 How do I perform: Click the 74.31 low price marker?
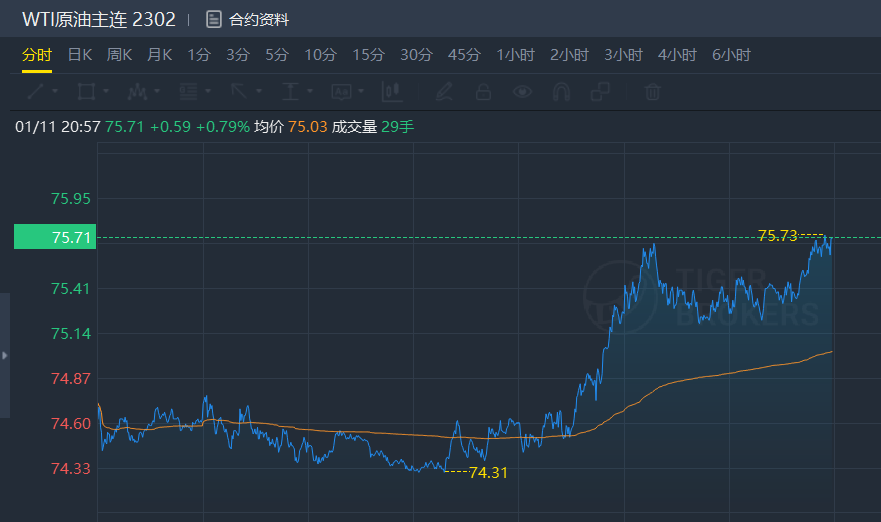click(x=488, y=473)
